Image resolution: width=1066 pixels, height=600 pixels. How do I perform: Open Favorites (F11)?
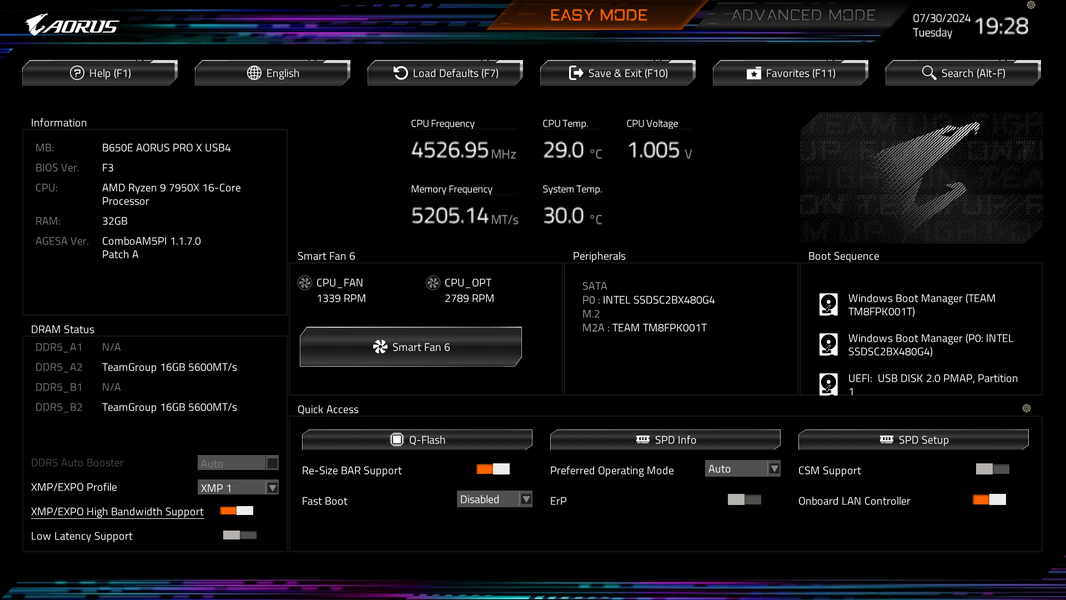tap(791, 73)
